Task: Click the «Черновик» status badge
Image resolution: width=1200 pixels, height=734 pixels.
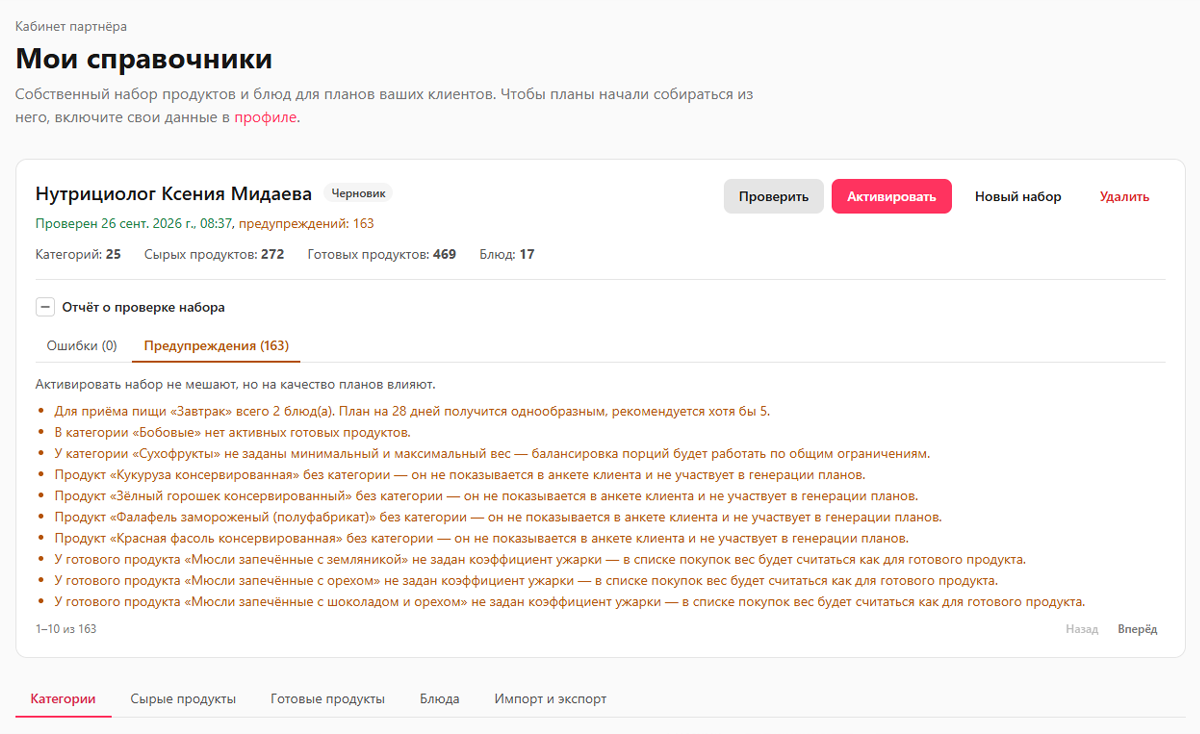Action: 359,194
